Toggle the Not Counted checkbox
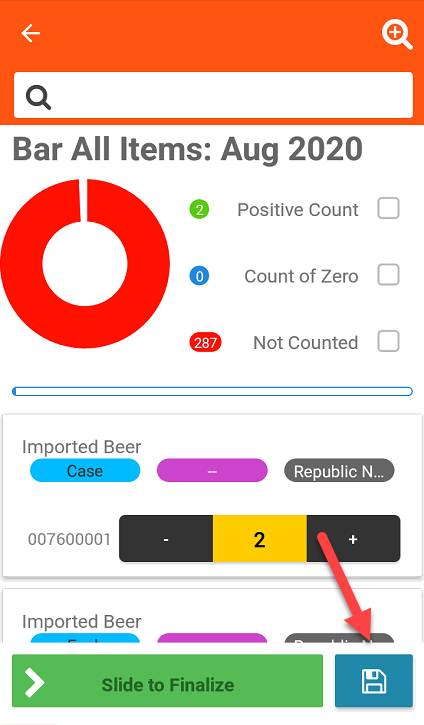Screen dimensions: 424x725 [x=388, y=341]
